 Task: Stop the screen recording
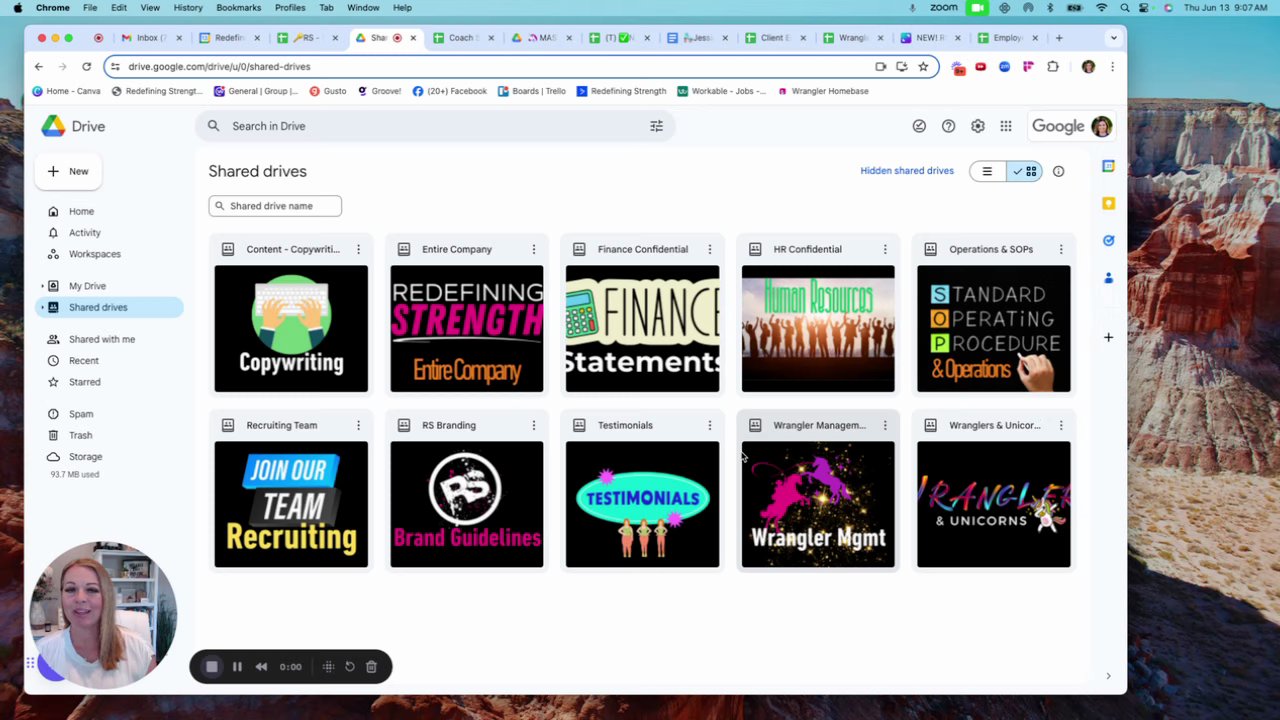212,667
